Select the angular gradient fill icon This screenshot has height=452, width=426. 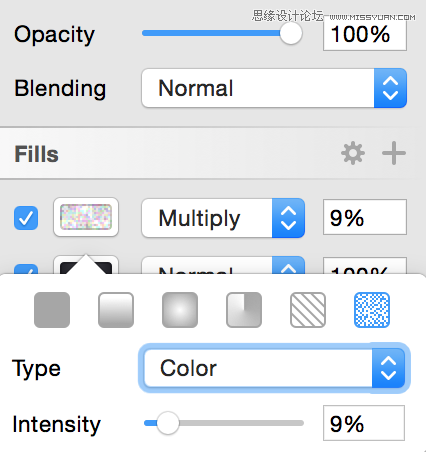pyautogui.click(x=244, y=310)
